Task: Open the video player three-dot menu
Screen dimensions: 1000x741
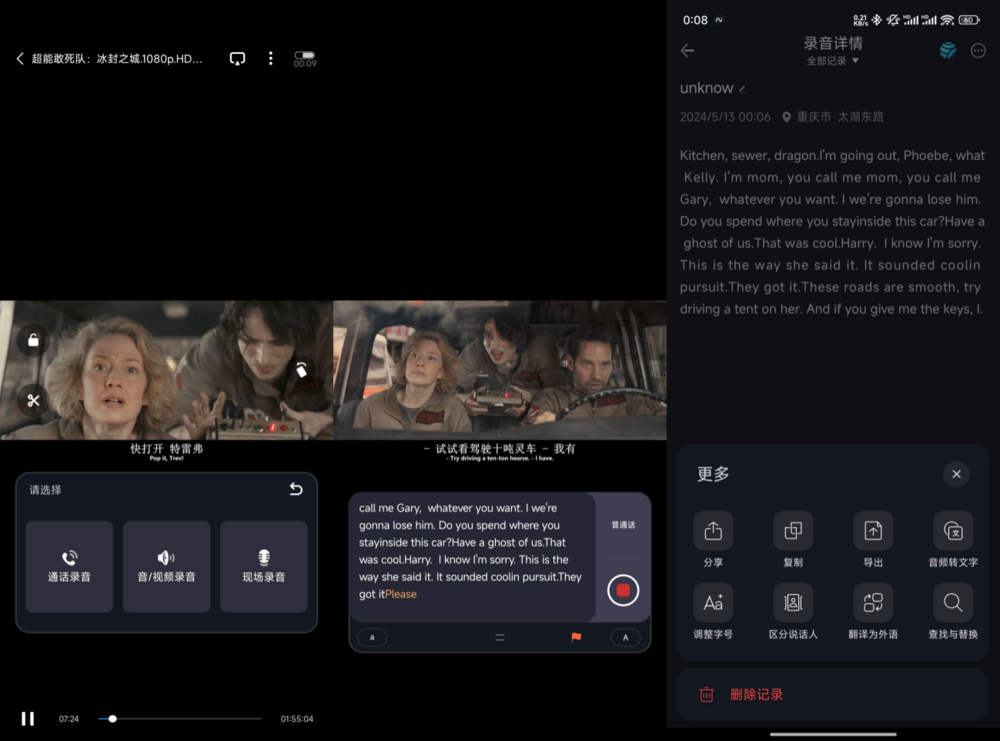Action: [x=271, y=59]
